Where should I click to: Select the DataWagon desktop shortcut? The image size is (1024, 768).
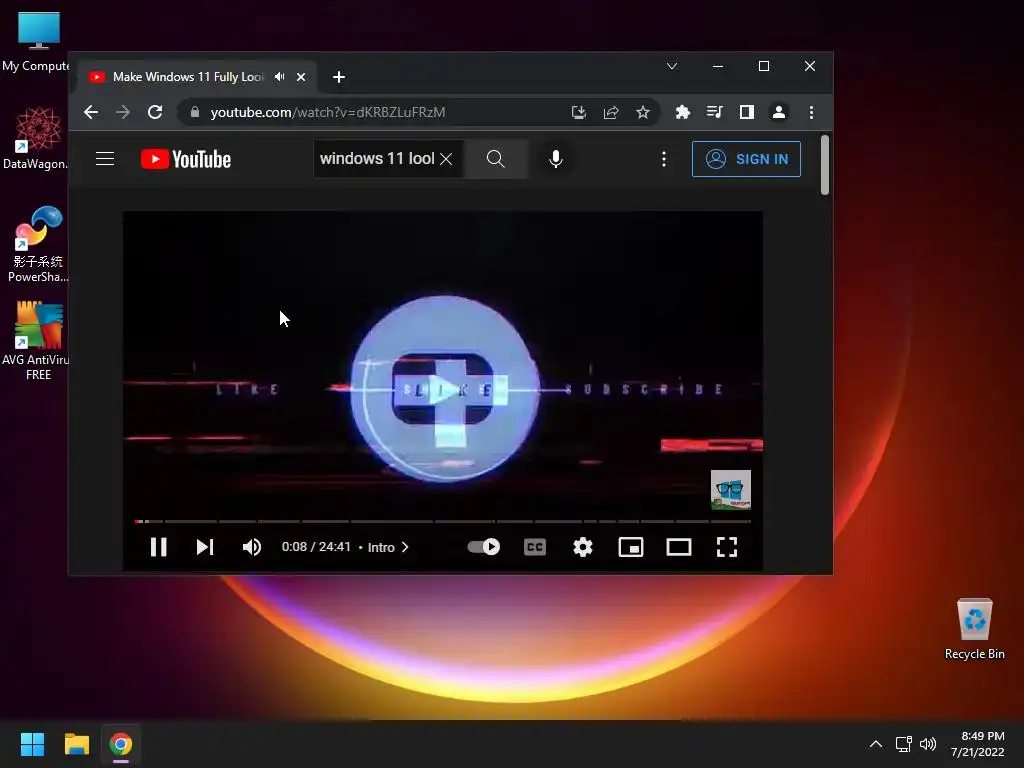point(37,138)
